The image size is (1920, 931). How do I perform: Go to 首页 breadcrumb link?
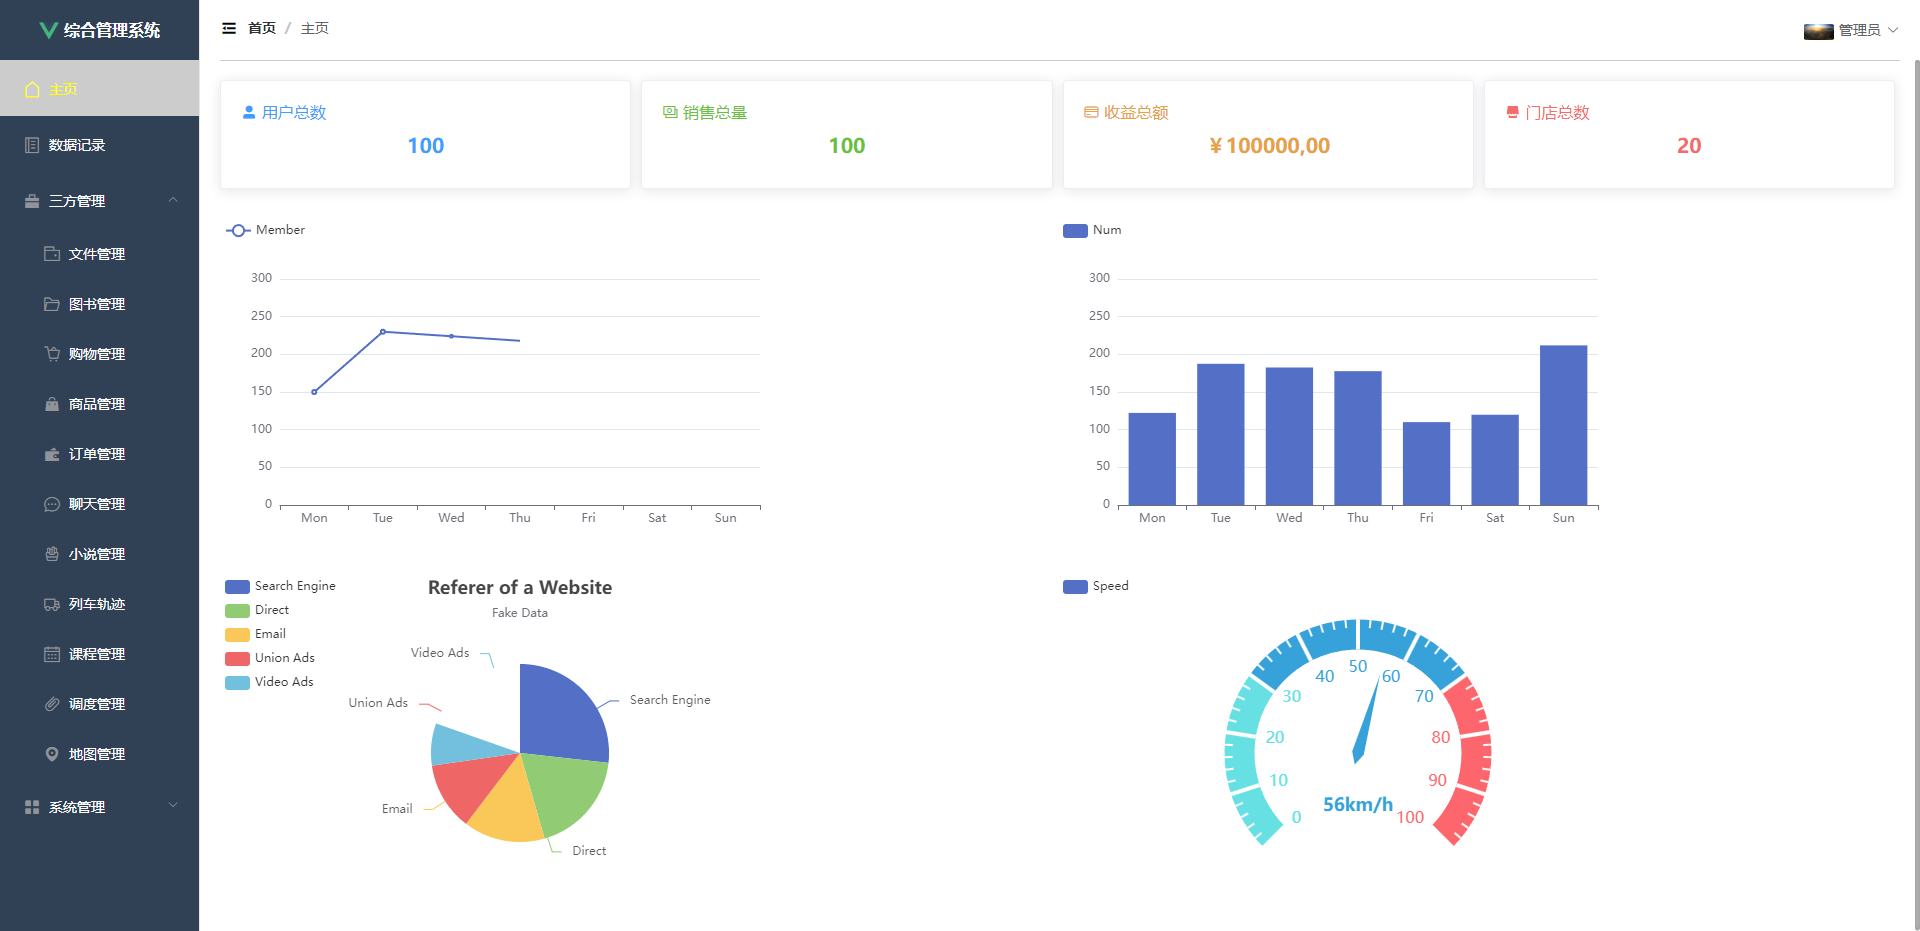pyautogui.click(x=262, y=28)
